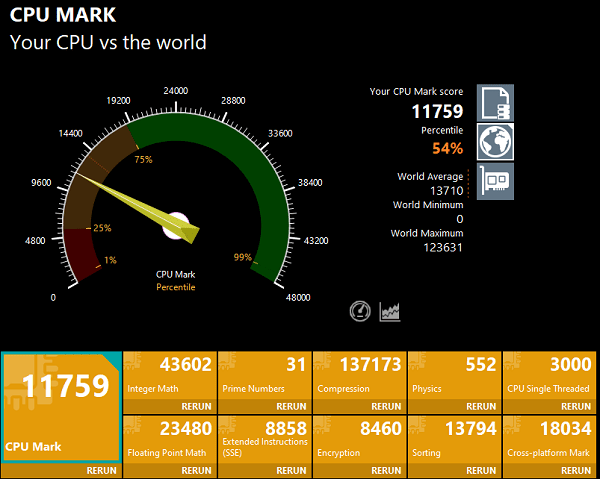
Task: Select the large CPU Mark 11759 tile
Action: coord(61,408)
